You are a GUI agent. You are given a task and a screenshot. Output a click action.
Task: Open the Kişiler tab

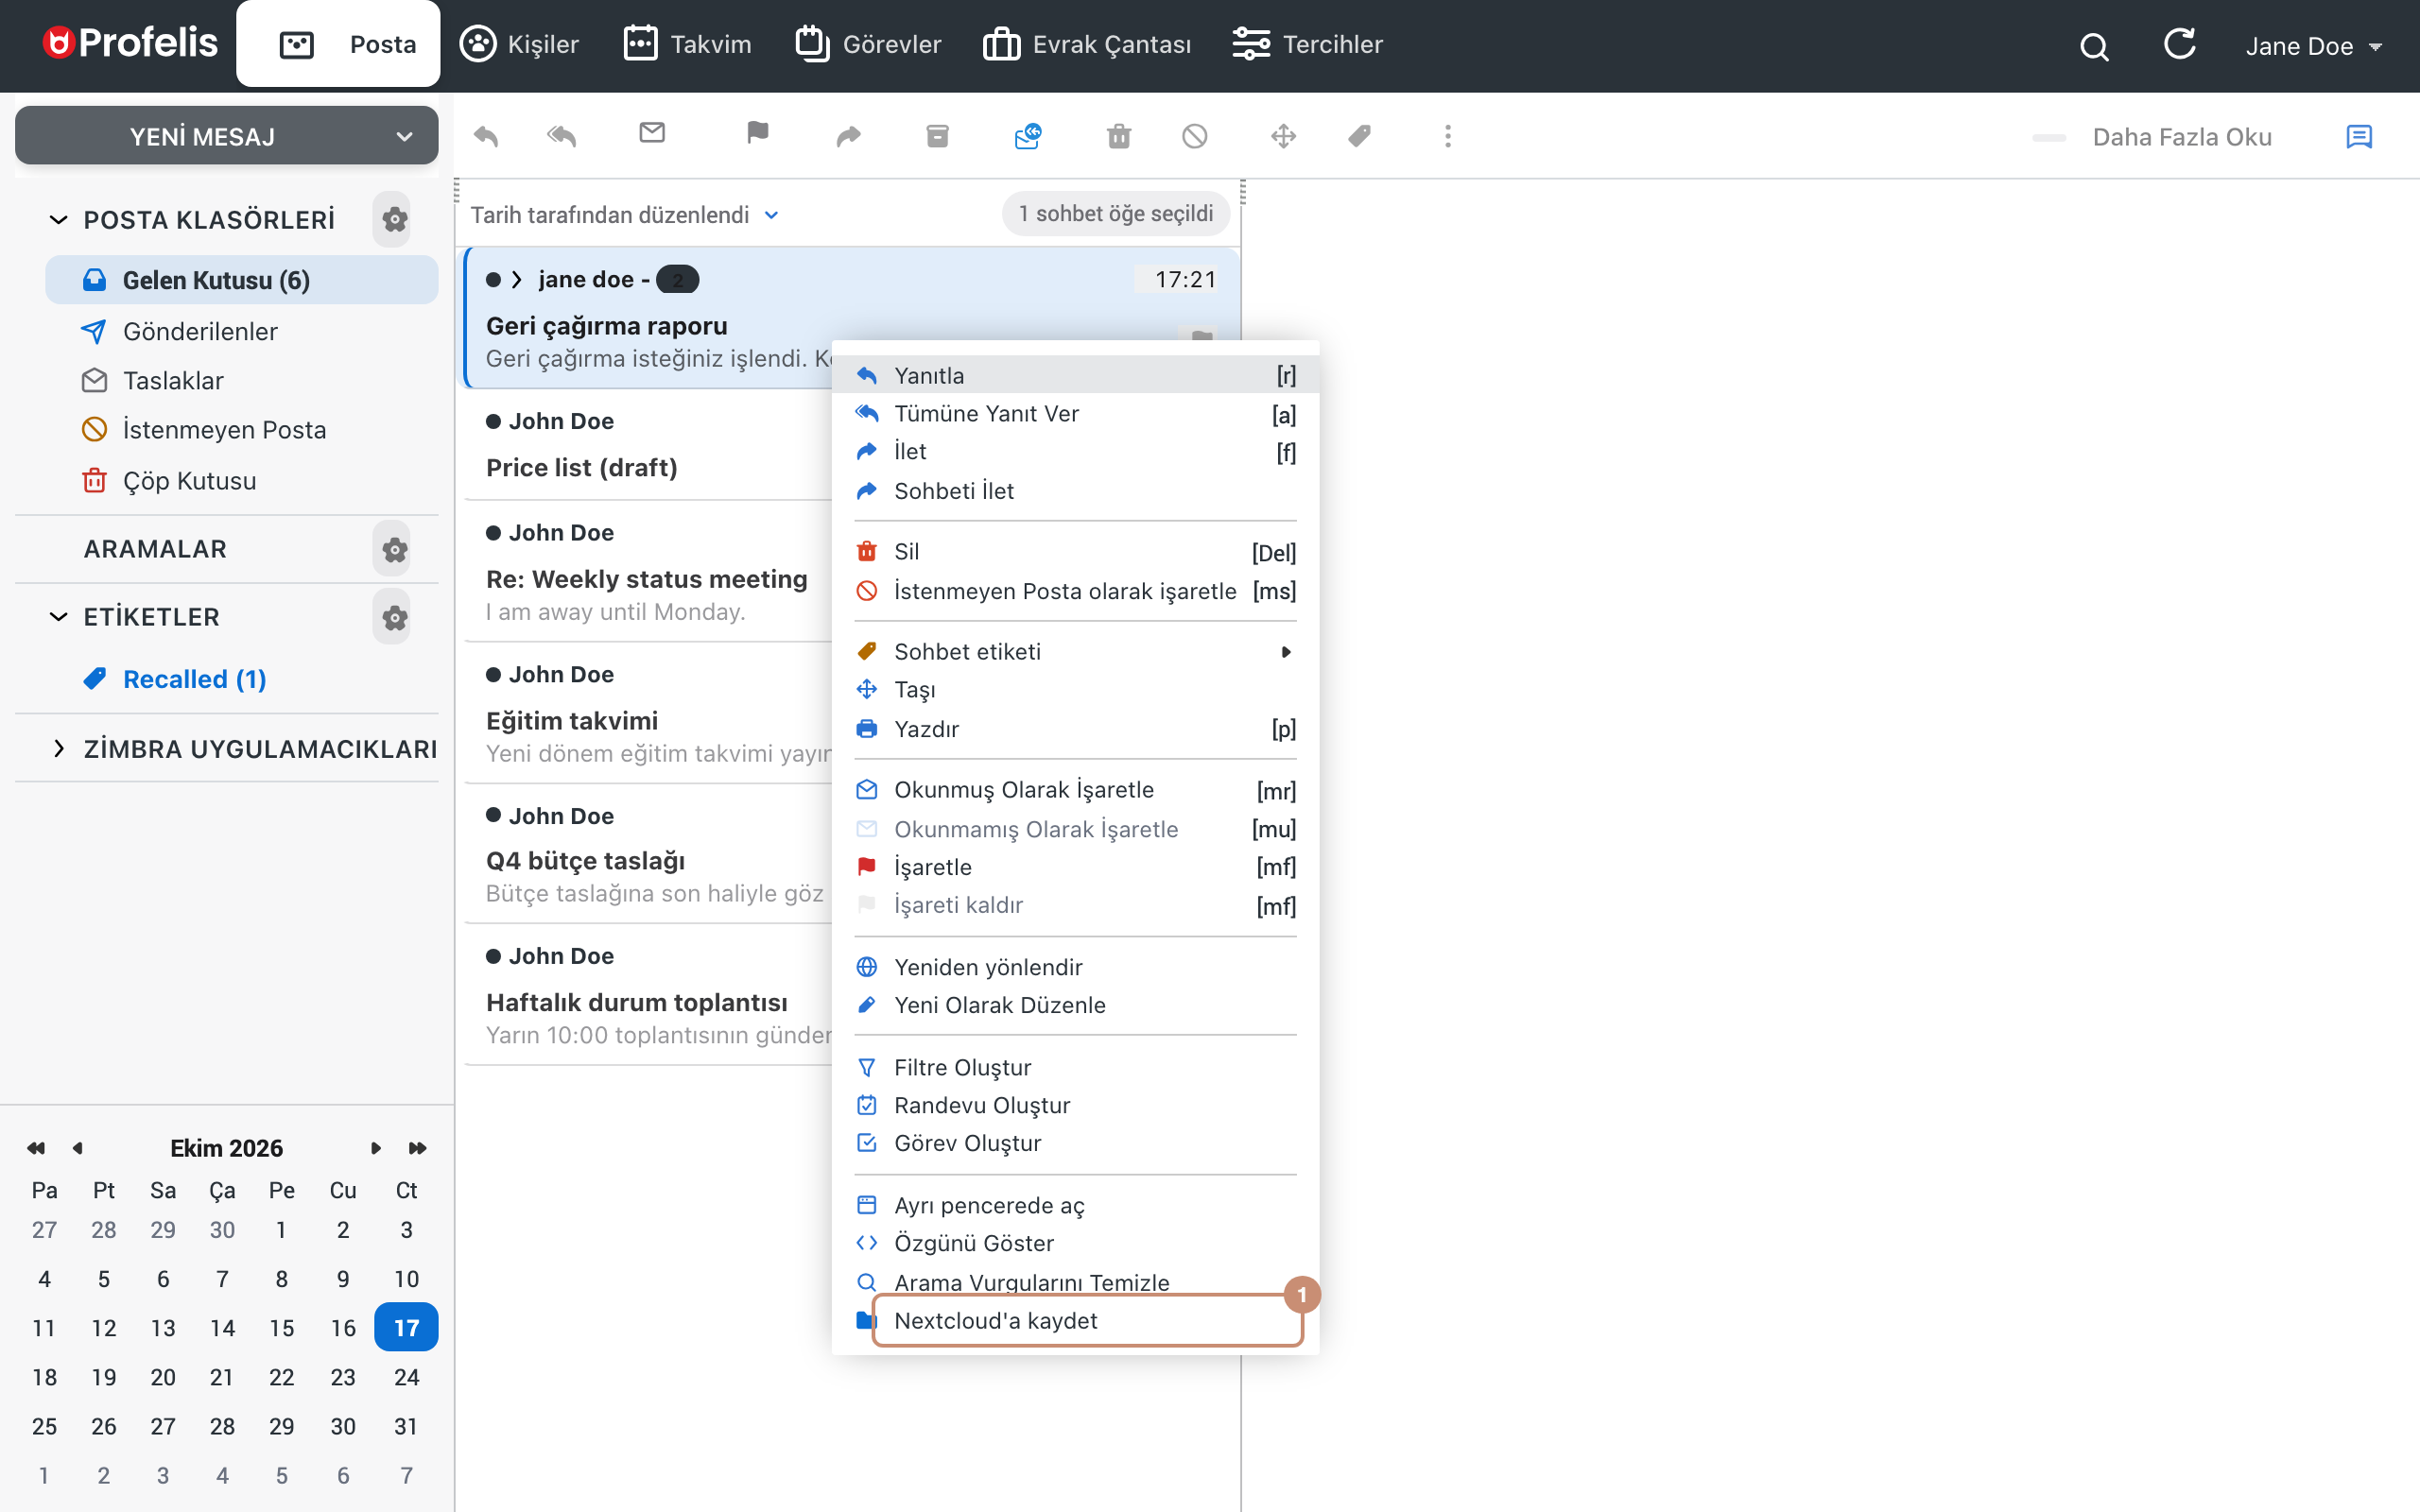point(519,44)
